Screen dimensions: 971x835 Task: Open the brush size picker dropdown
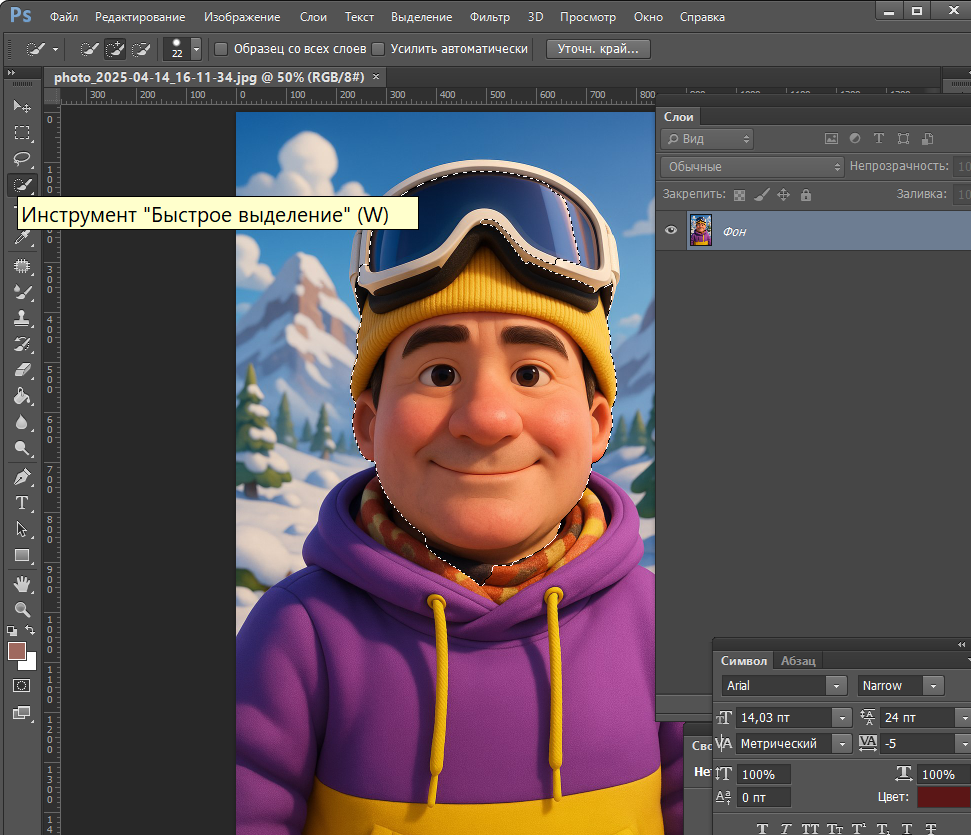click(x=196, y=49)
